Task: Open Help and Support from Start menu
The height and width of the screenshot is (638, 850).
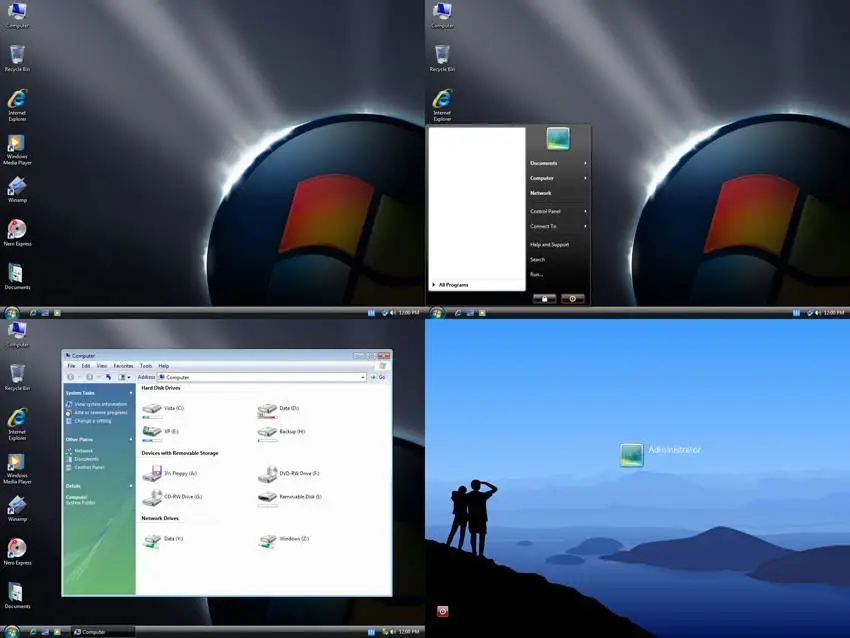Action: point(550,244)
